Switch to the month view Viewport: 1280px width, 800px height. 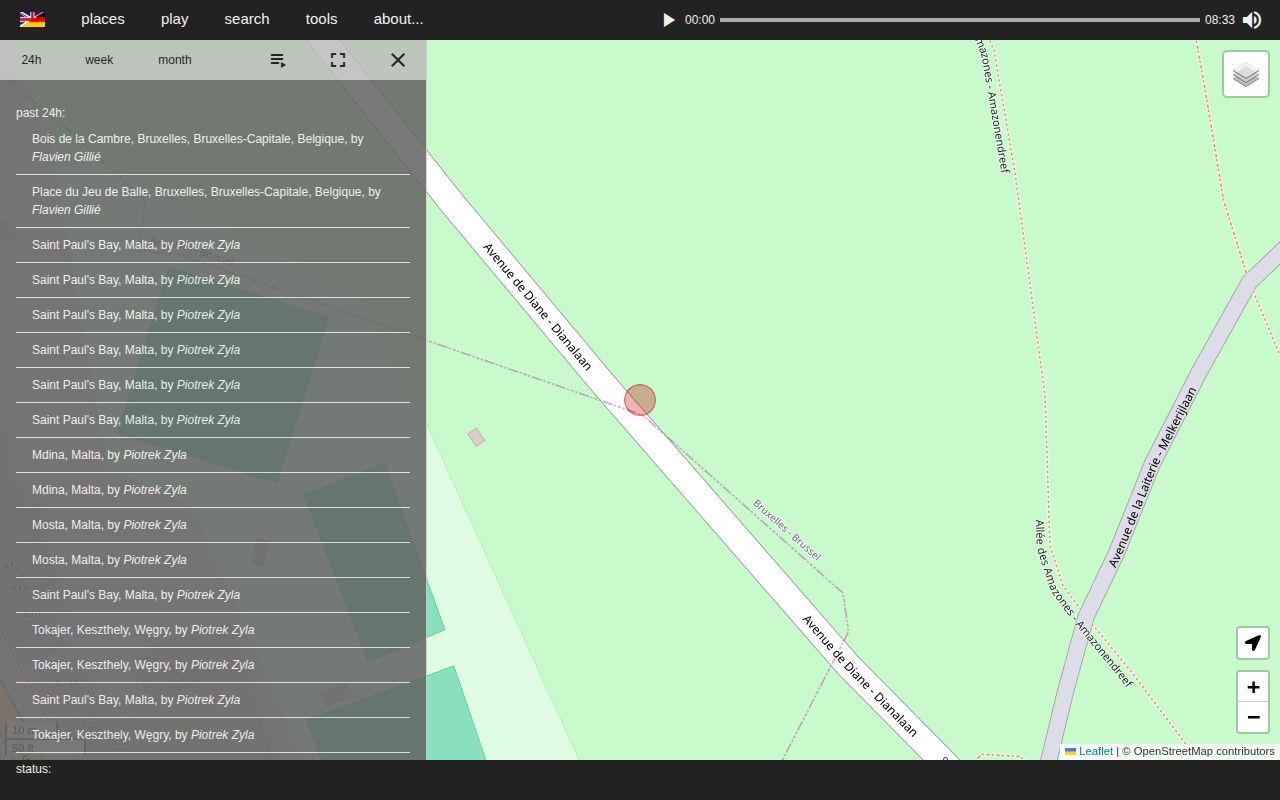click(x=174, y=60)
